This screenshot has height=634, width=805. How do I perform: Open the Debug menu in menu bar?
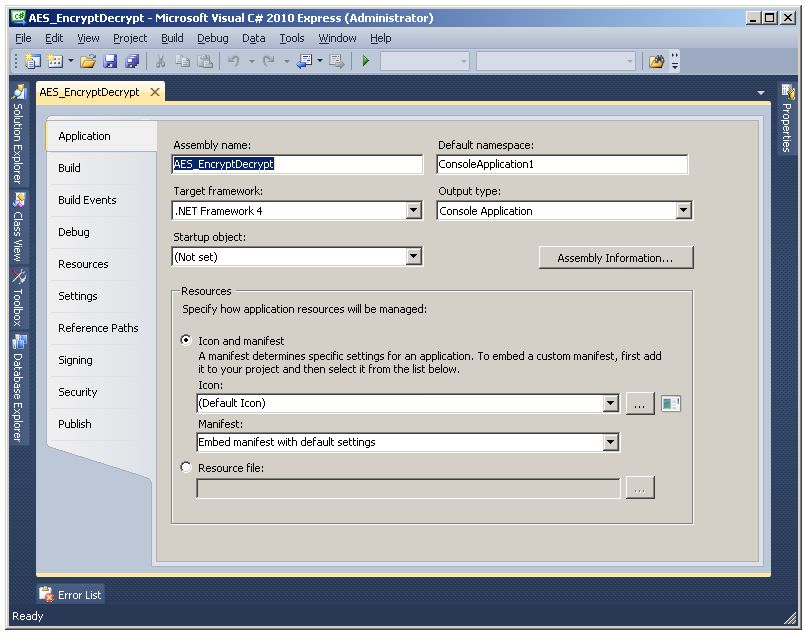point(212,38)
